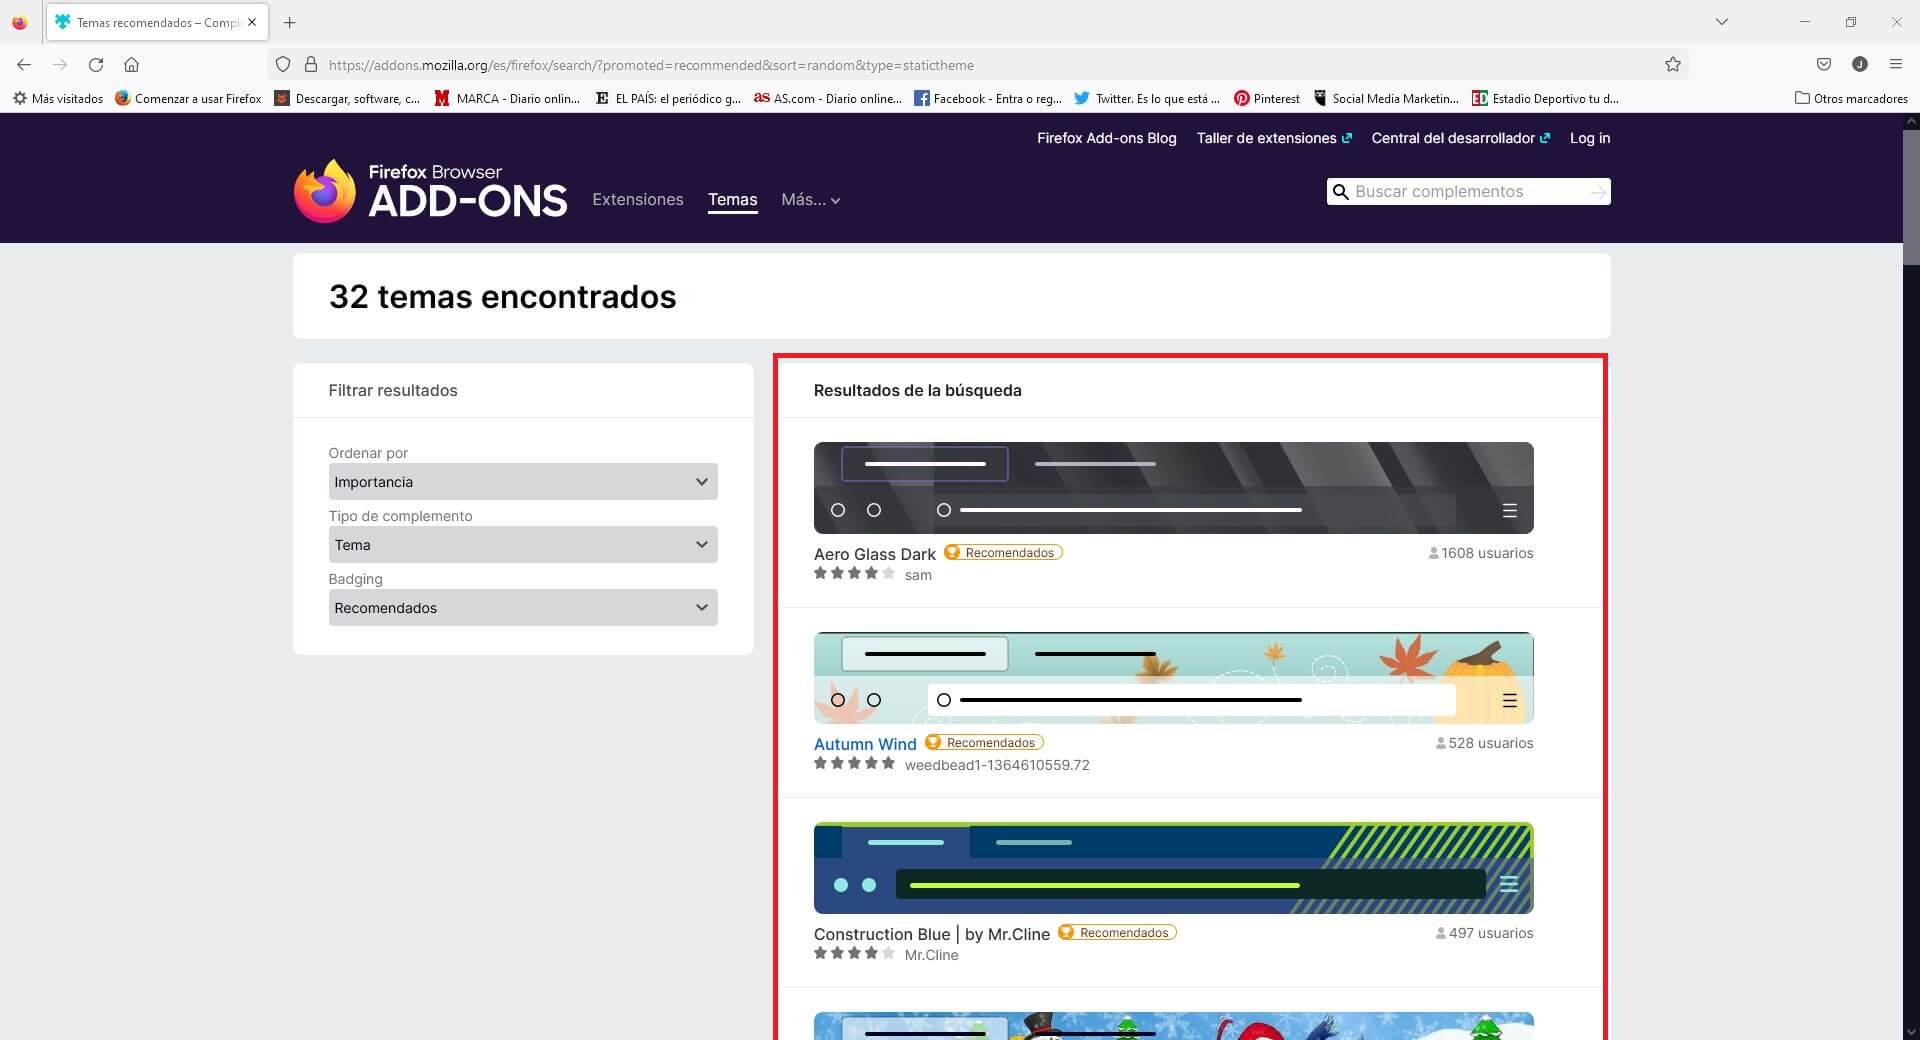Focus the Buscar complementos search field
Screen dimensions: 1920x1040
point(1468,192)
